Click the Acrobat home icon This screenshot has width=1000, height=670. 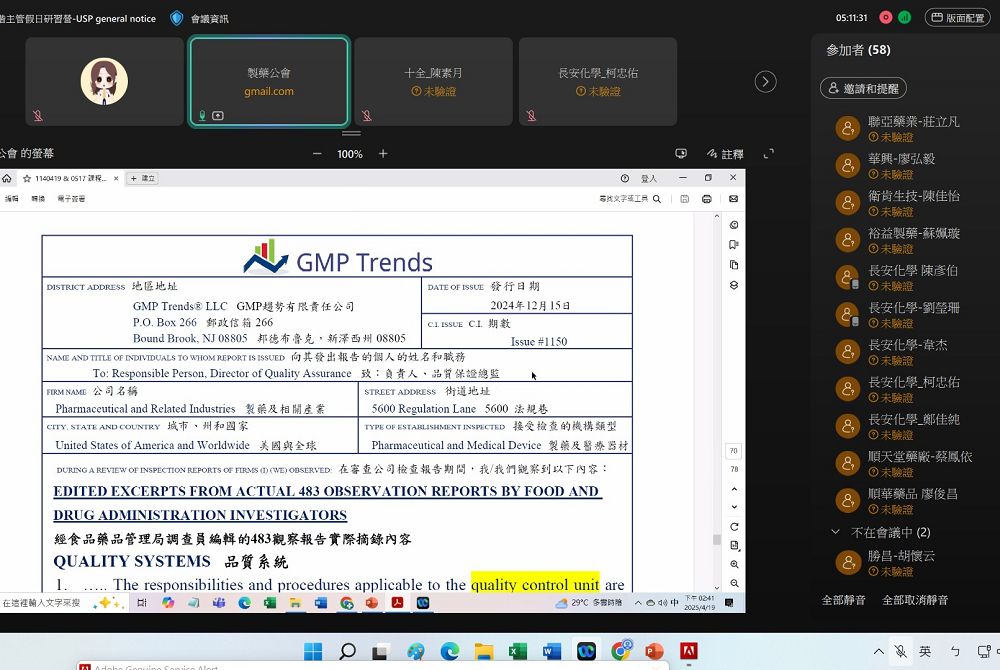coord(6,178)
